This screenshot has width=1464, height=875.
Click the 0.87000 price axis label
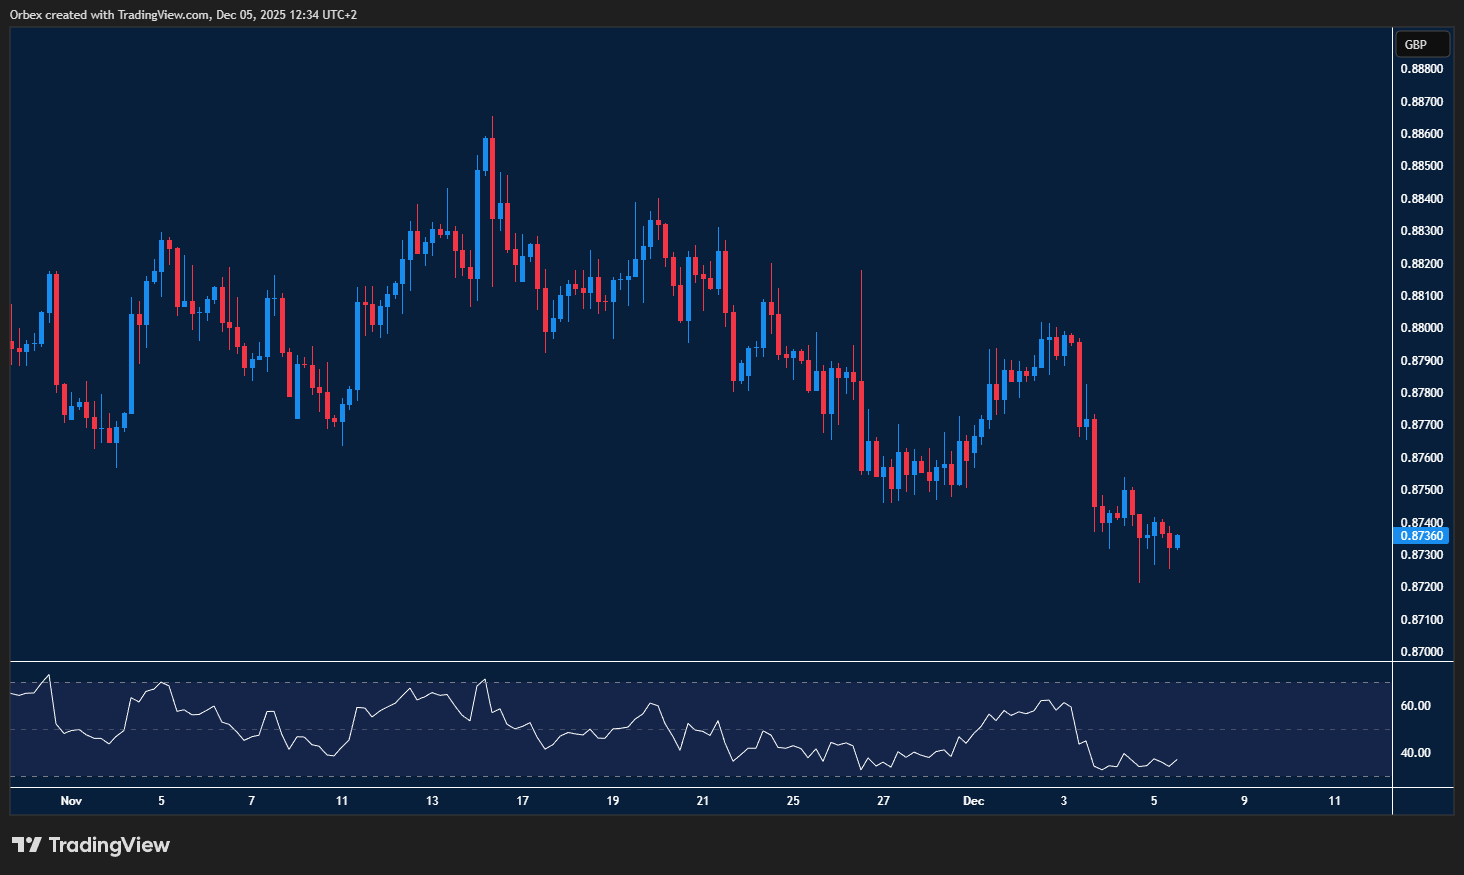click(1421, 652)
